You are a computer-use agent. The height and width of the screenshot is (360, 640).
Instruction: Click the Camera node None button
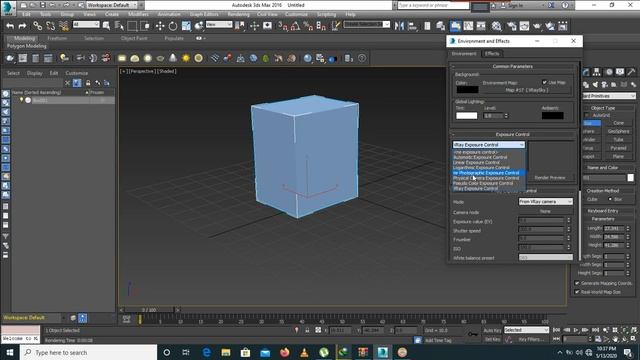click(x=545, y=211)
